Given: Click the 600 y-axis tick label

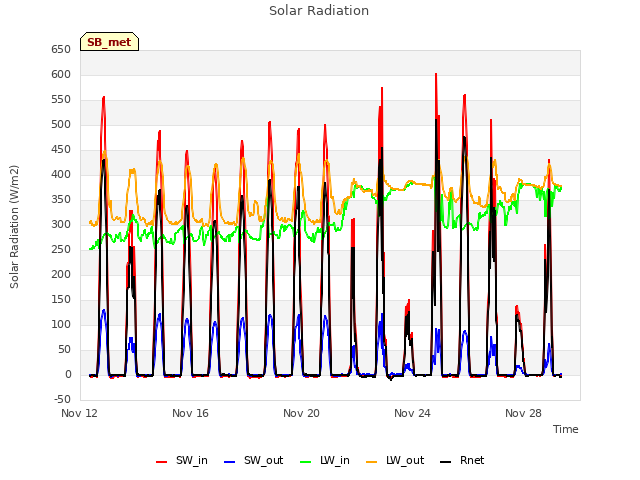Looking at the screenshot, I should click(x=61, y=75).
